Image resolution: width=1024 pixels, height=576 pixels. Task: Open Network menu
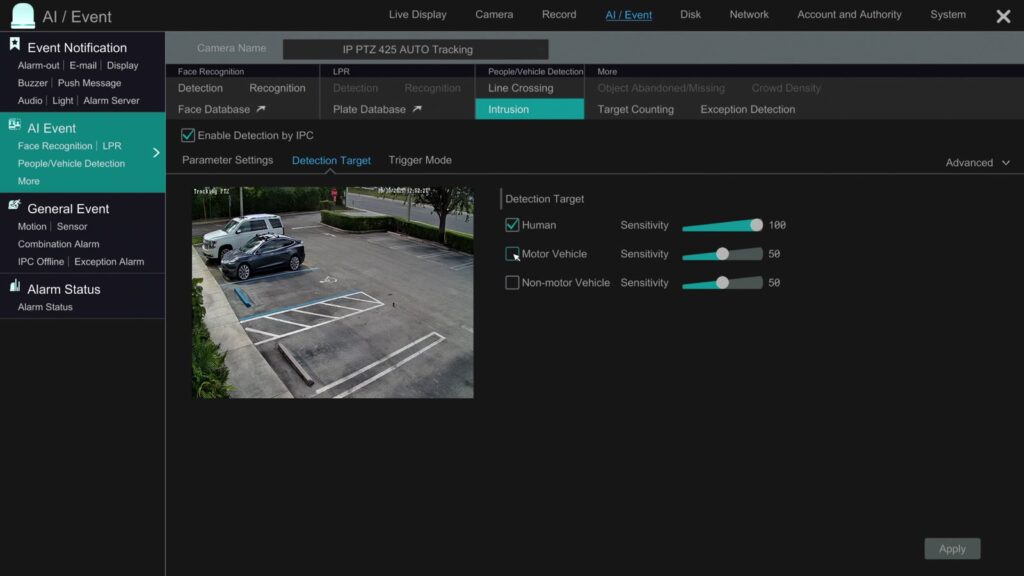point(749,14)
